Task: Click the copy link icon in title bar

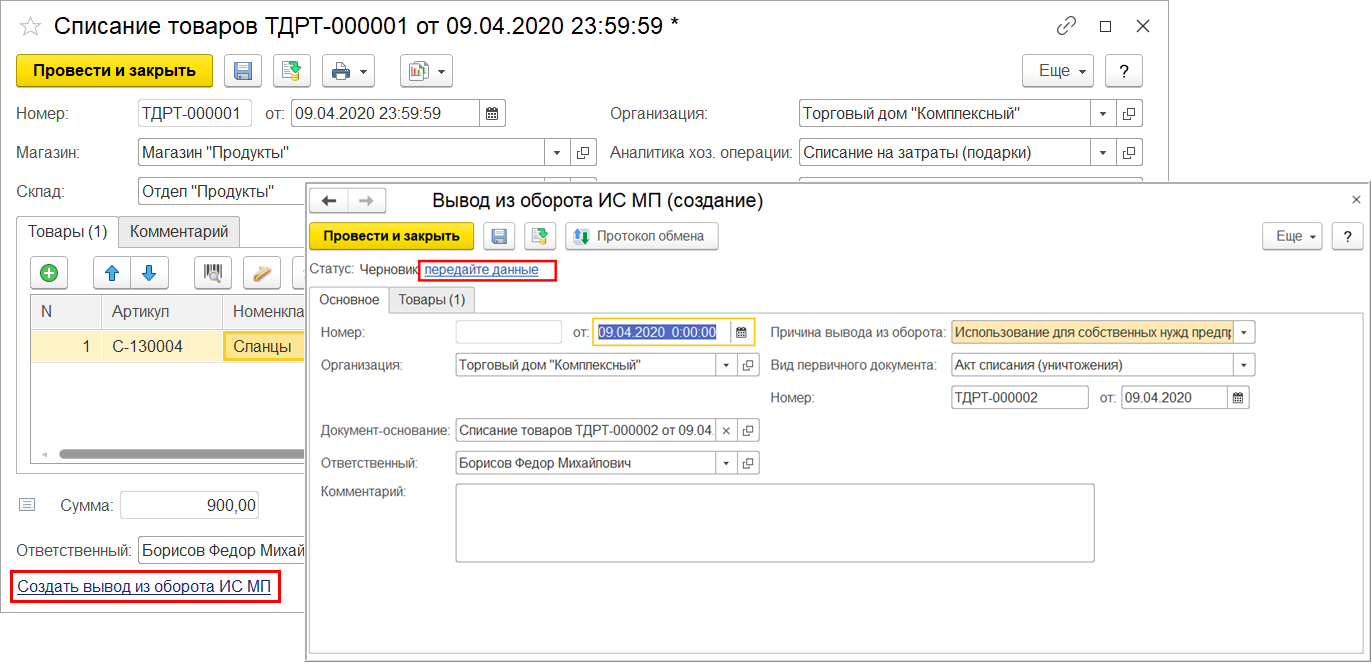Action: coord(1067,27)
